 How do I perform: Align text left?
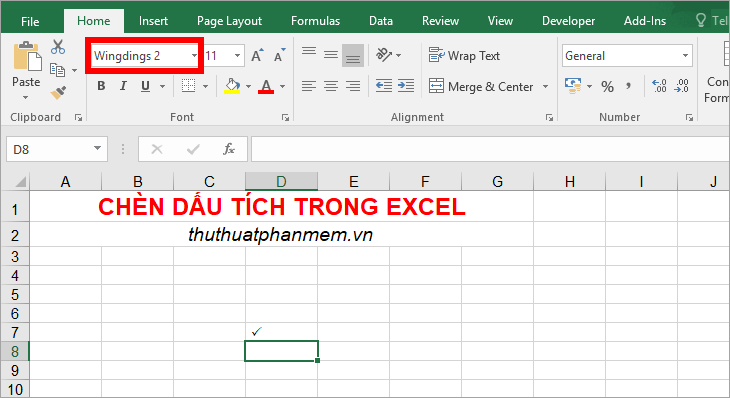[x=309, y=86]
